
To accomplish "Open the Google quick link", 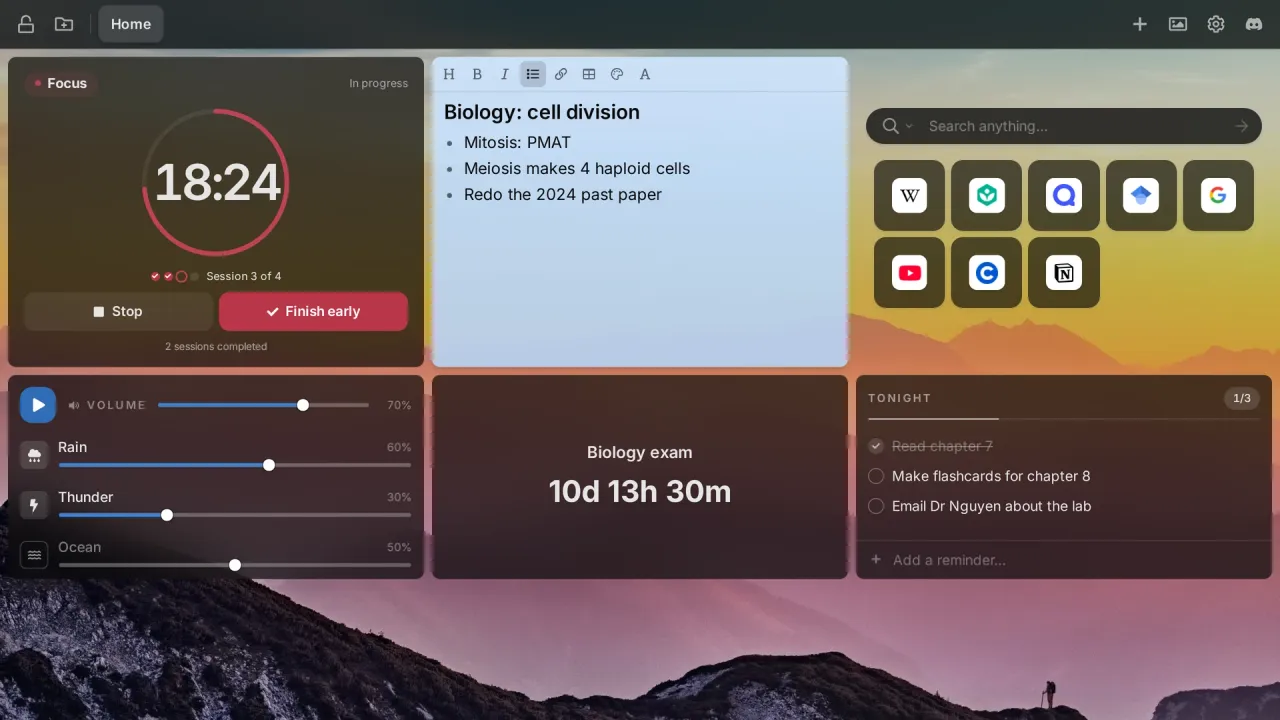I will (1218, 196).
